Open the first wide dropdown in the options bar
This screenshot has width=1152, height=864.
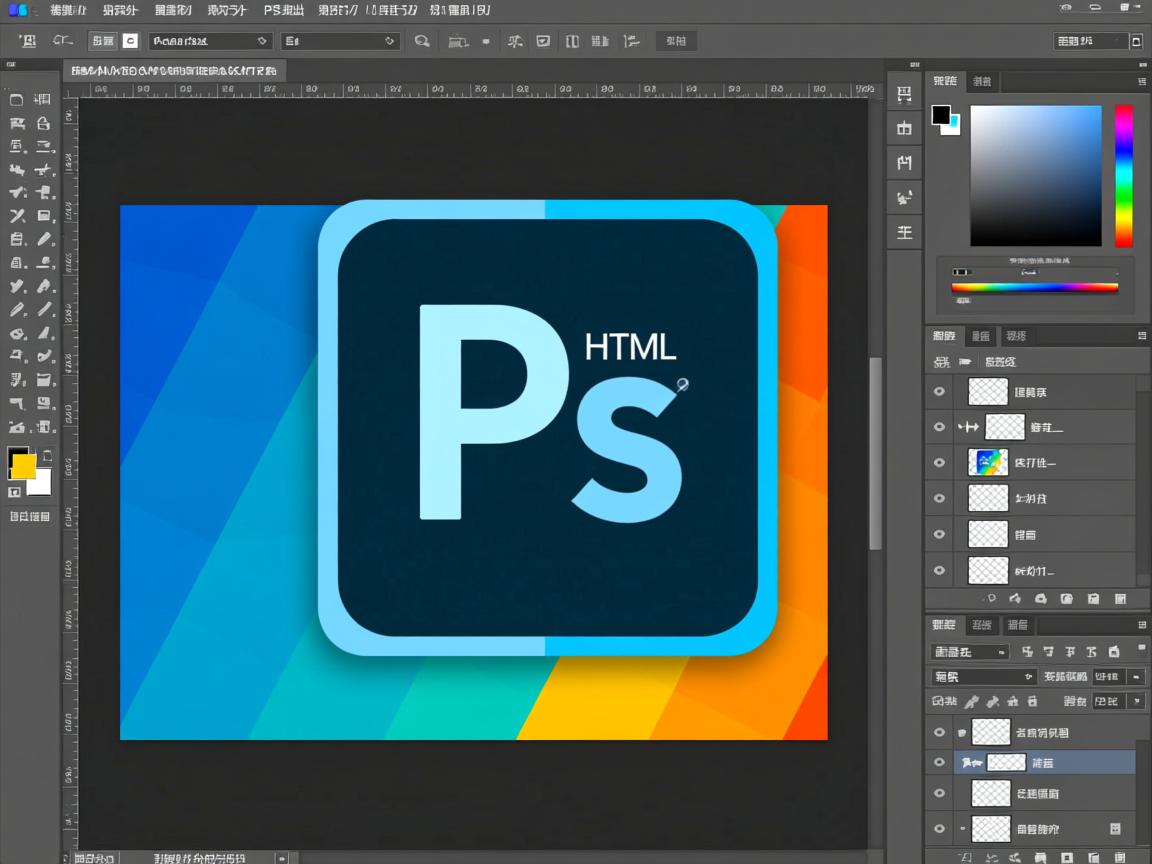pyautogui.click(x=210, y=41)
